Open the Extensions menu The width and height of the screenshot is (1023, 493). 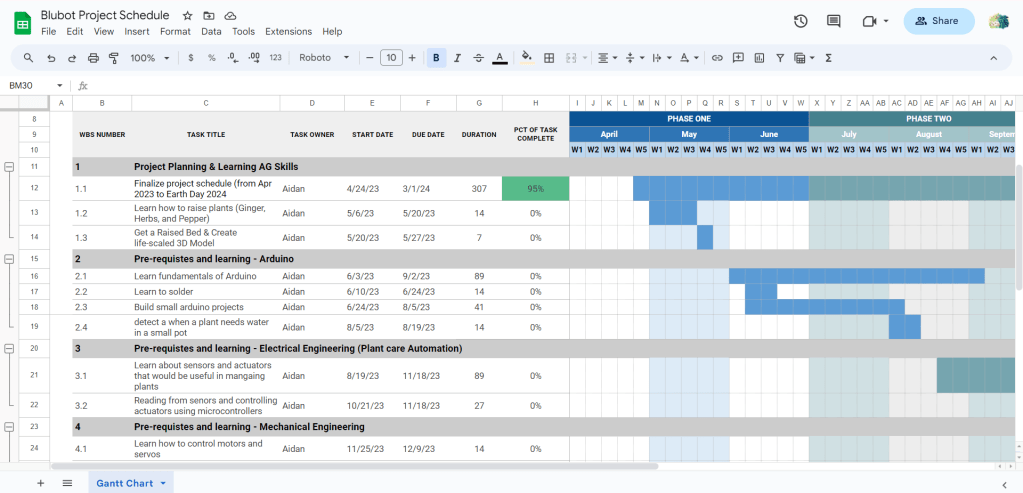click(288, 32)
